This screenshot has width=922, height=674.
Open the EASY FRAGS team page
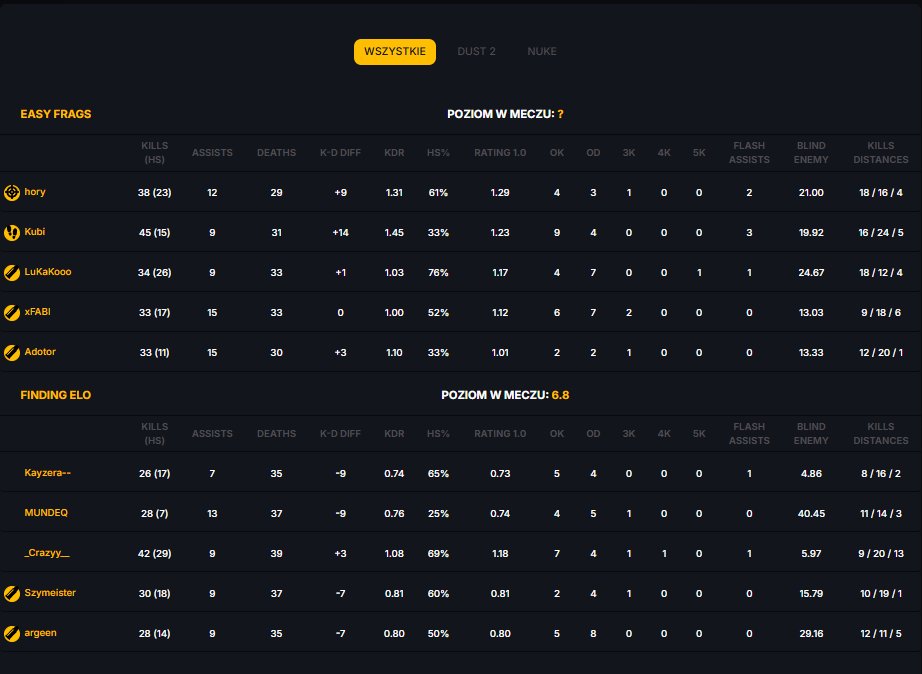[56, 114]
